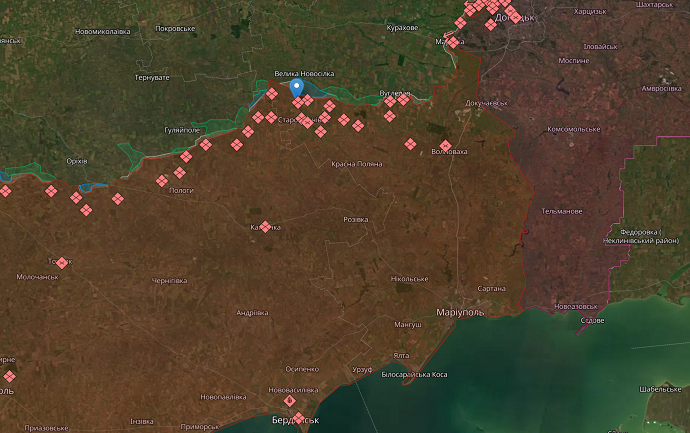
Task: Select the Гуляйполе town label
Action: click(x=182, y=130)
